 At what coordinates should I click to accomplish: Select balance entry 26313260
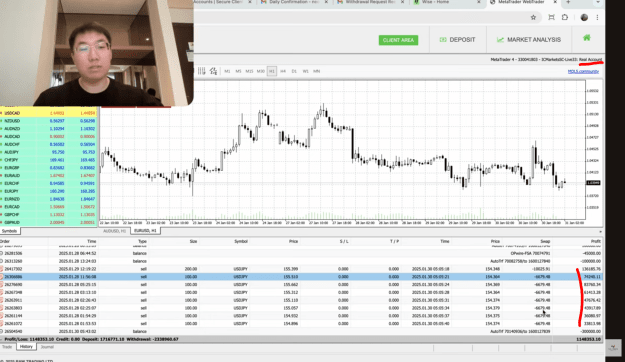[x=301, y=261]
